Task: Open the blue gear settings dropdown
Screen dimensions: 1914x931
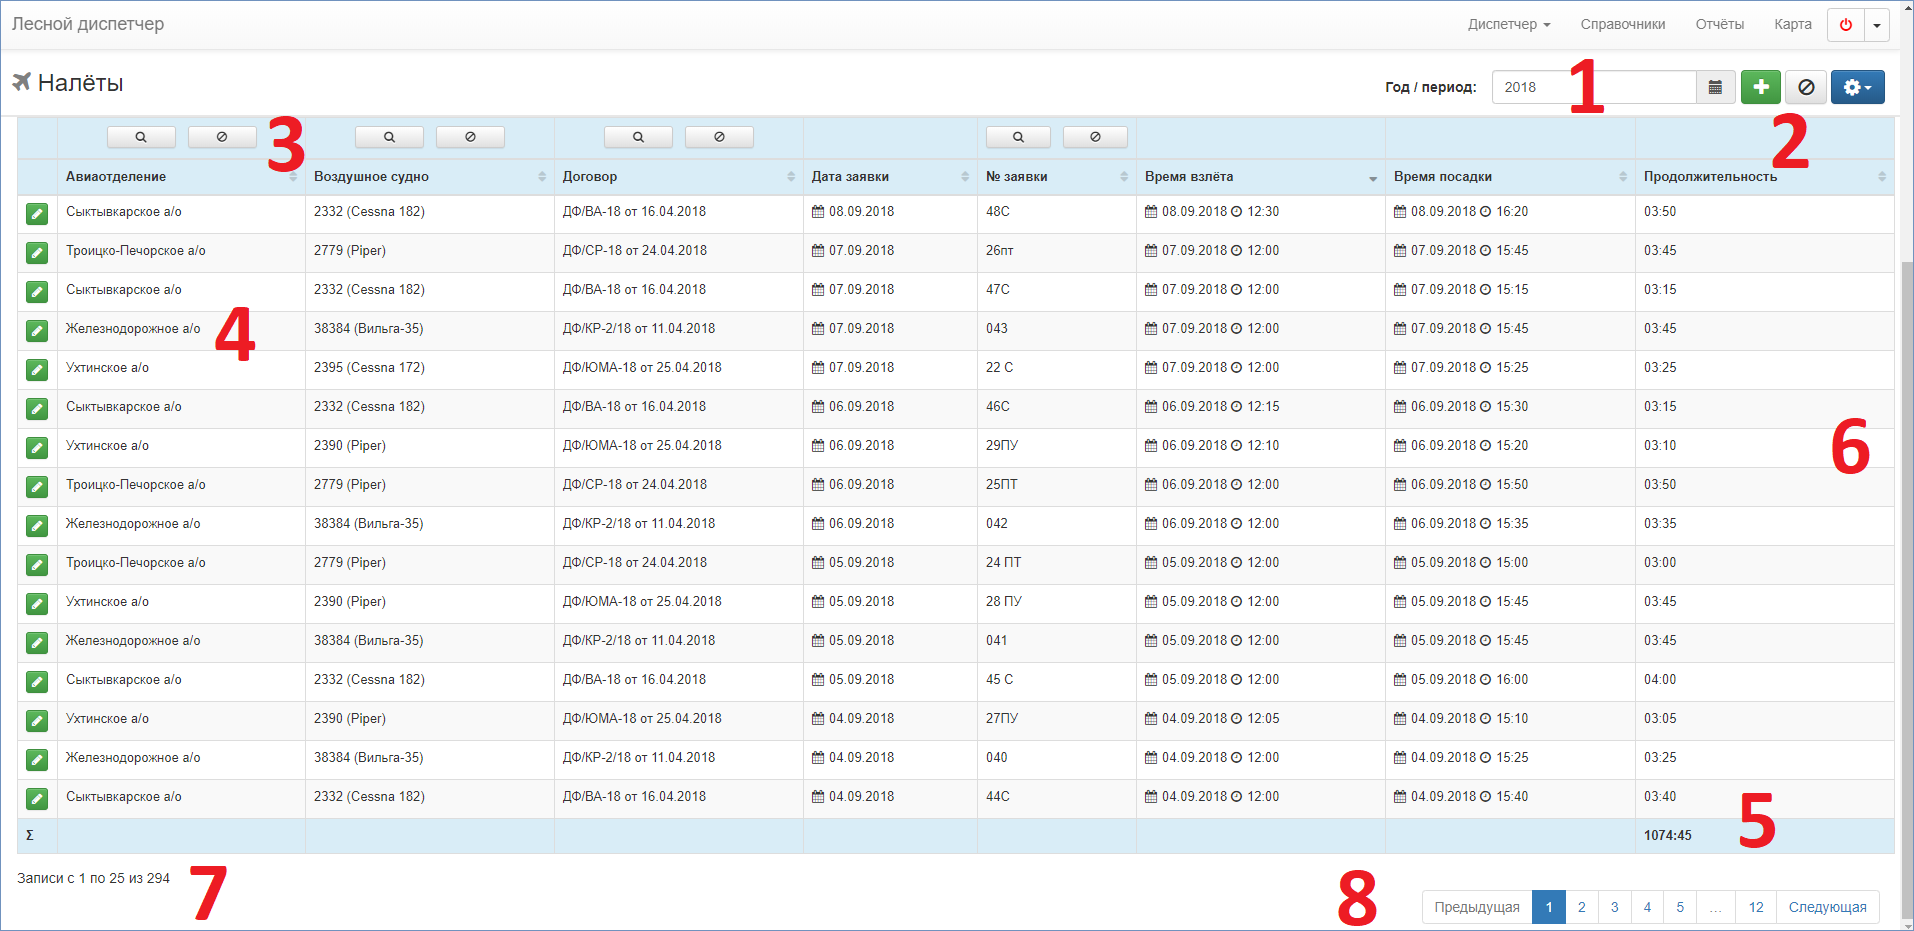Action: click(x=1858, y=87)
